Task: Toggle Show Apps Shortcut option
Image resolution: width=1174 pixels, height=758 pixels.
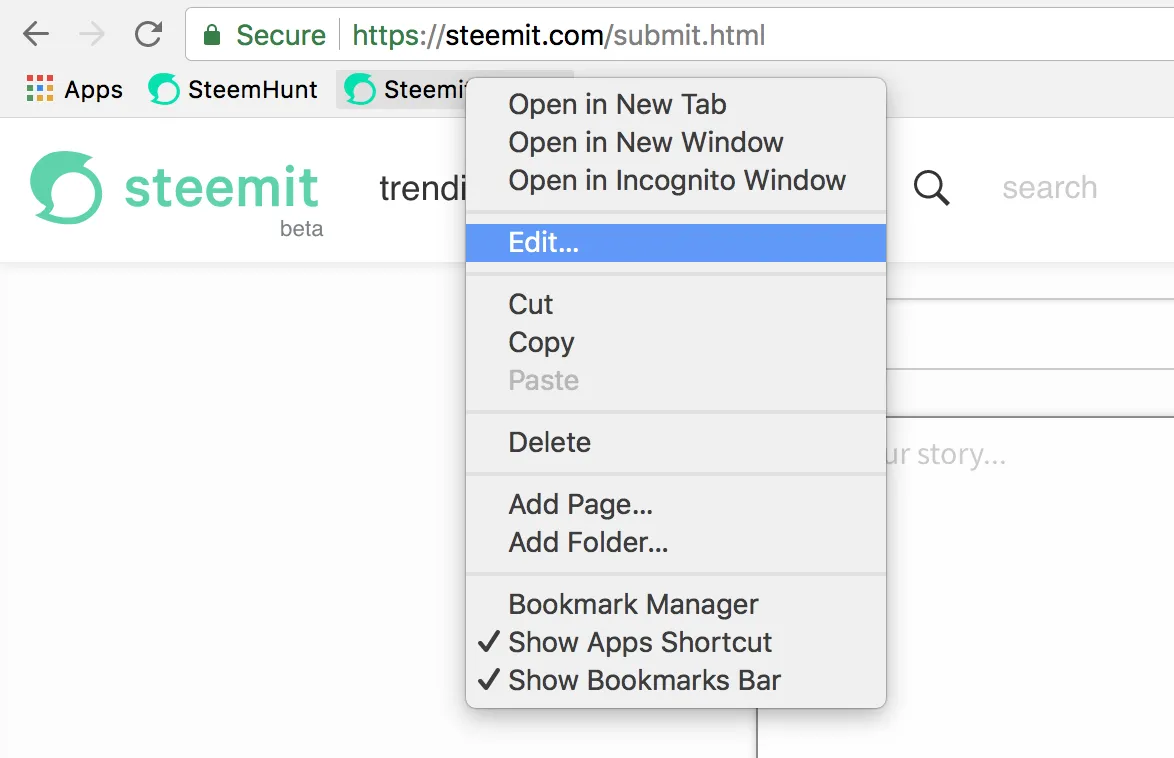Action: [x=675, y=642]
